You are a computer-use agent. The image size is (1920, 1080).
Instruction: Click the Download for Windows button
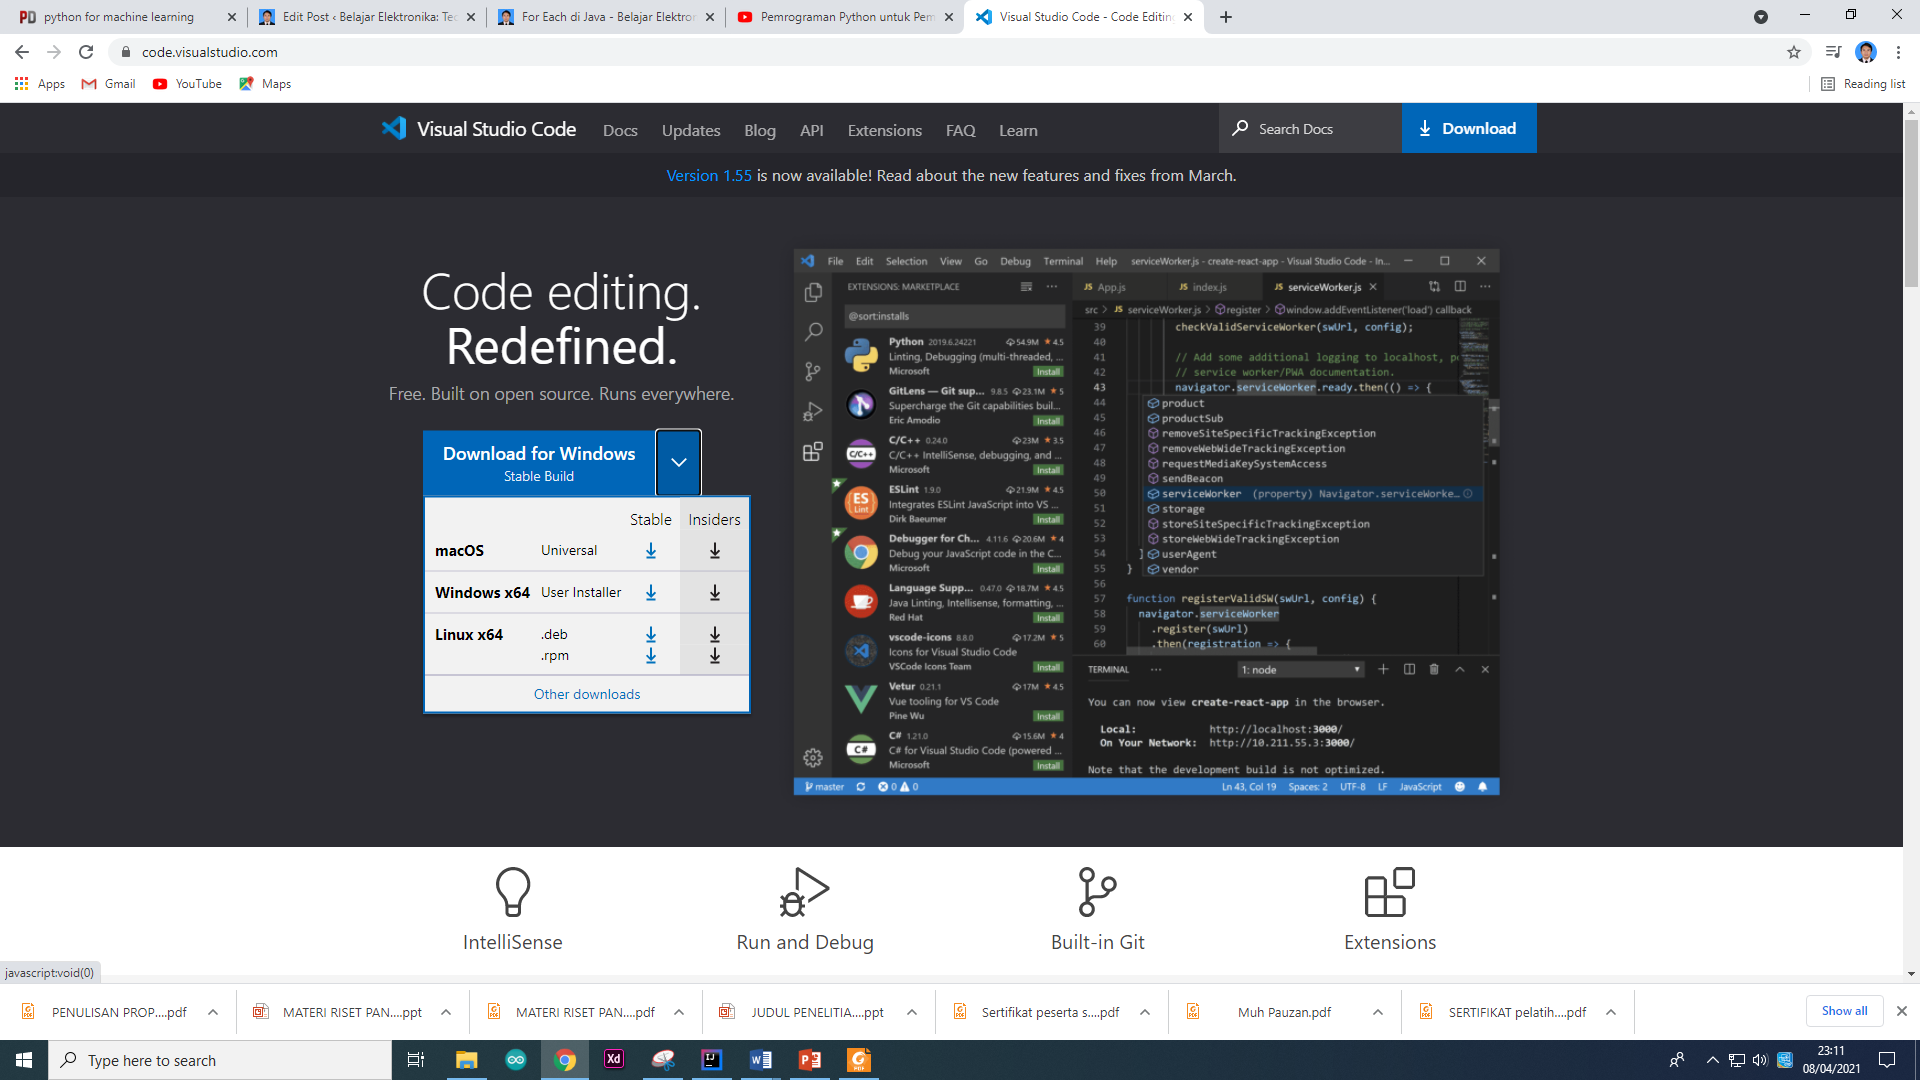539,463
